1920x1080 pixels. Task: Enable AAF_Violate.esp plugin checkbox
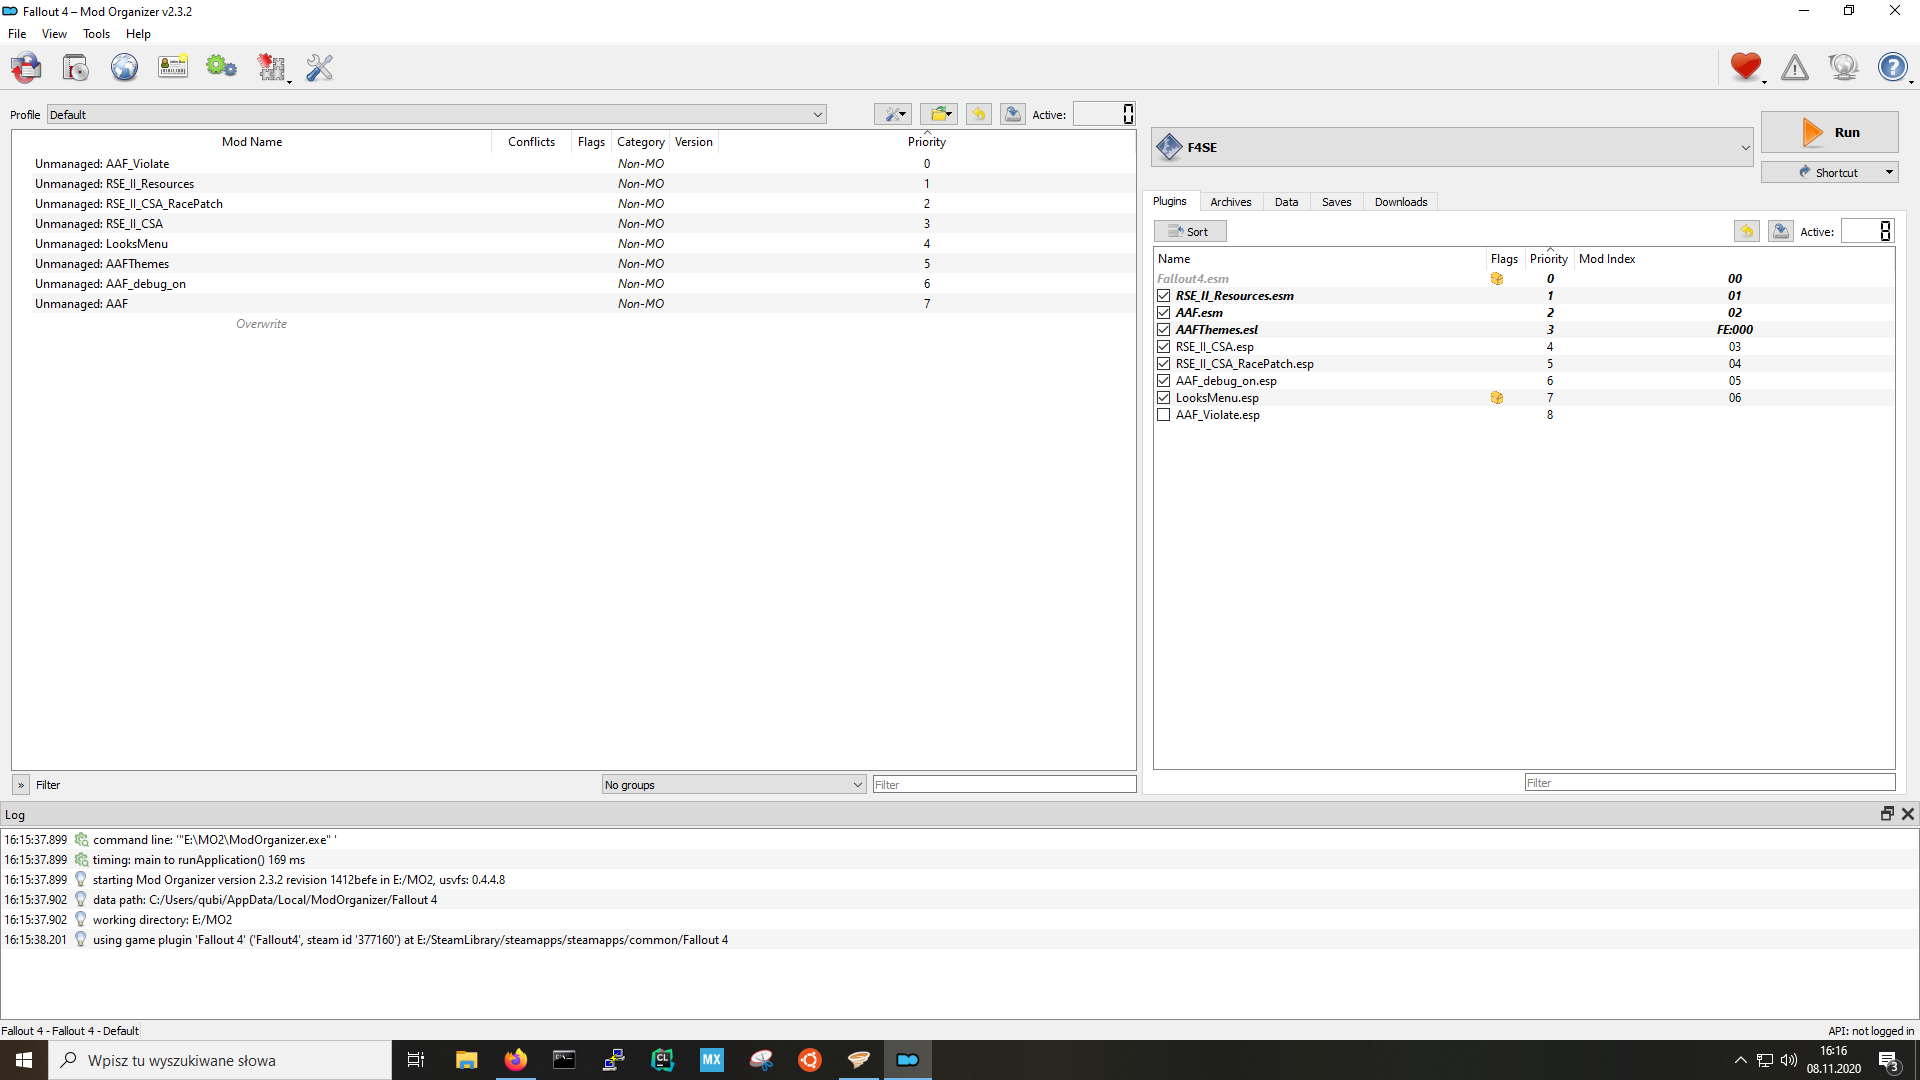coord(1163,415)
